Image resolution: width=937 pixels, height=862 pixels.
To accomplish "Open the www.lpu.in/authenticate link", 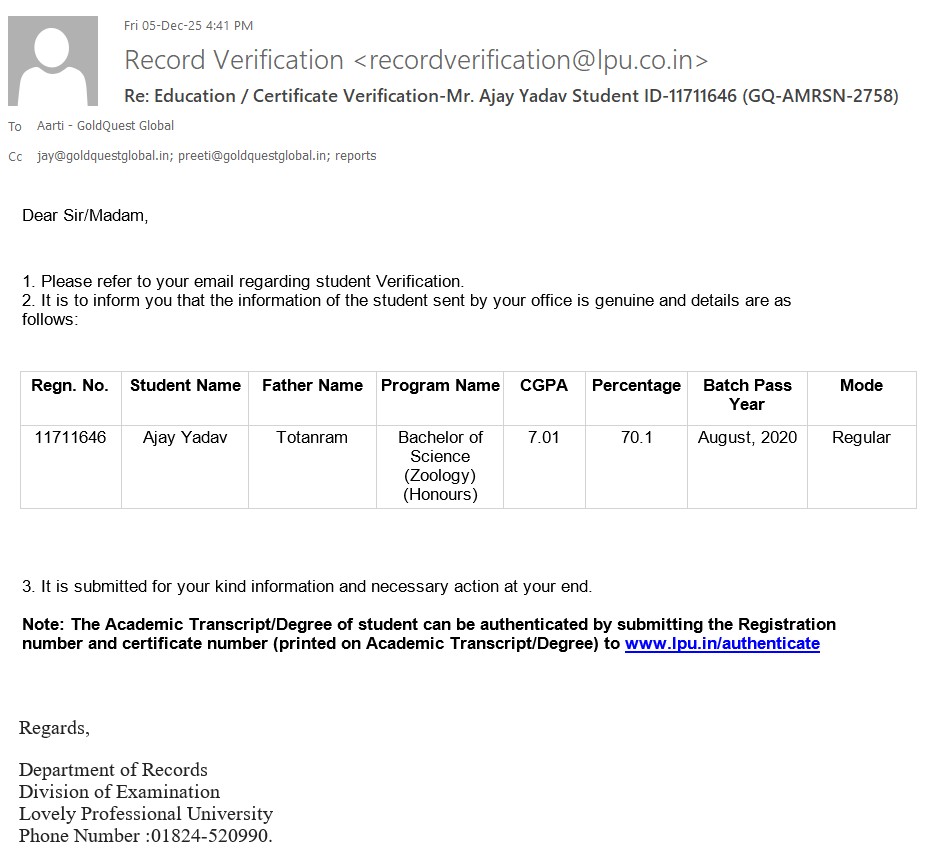I will tap(722, 644).
